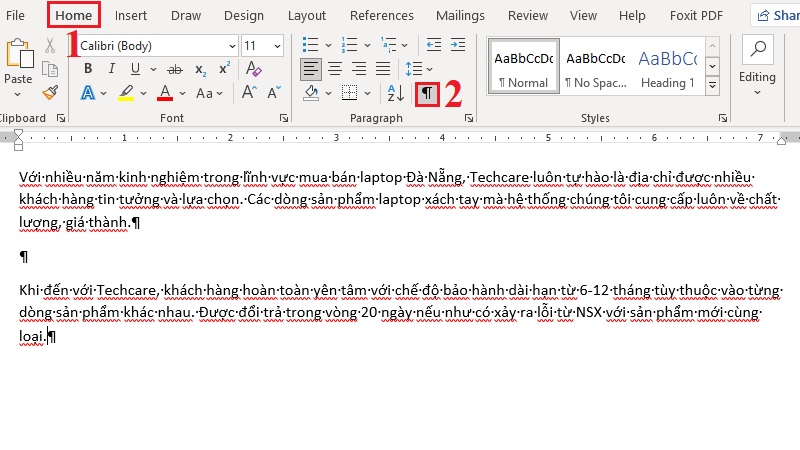
Task: Click the Numbering list icon
Action: 349,45
